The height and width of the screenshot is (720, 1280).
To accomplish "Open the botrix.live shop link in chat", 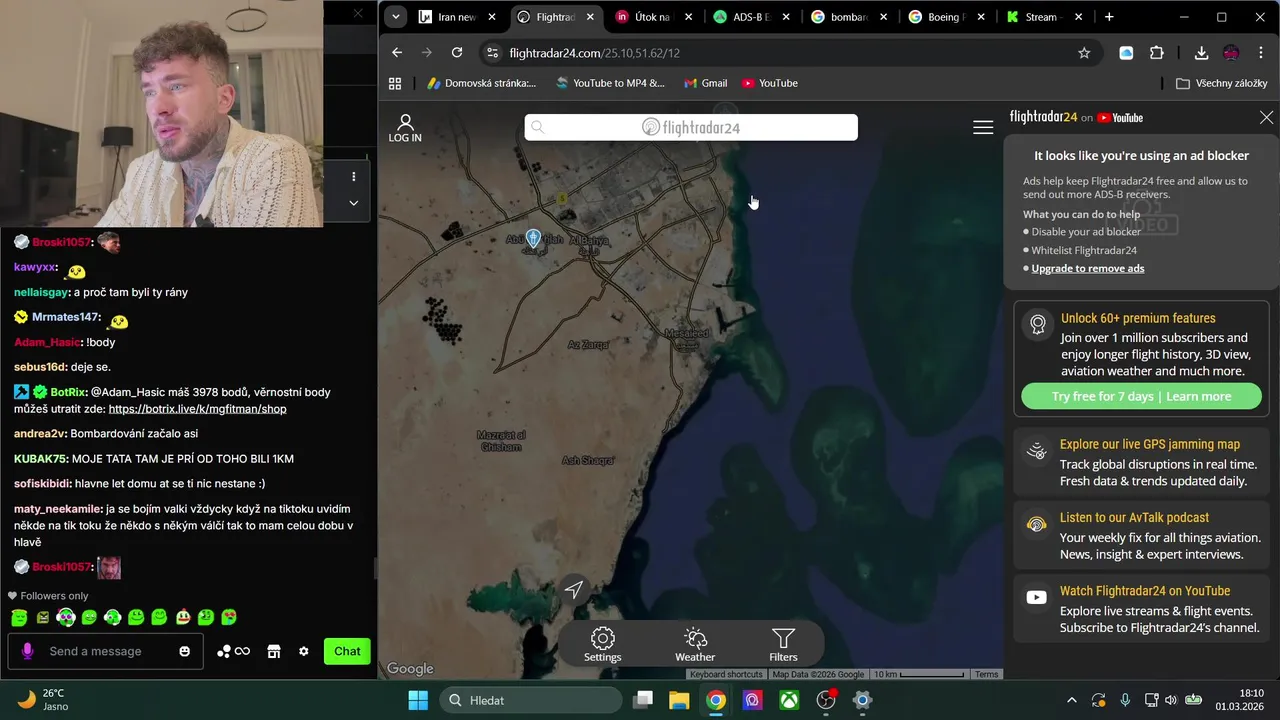I will (198, 409).
